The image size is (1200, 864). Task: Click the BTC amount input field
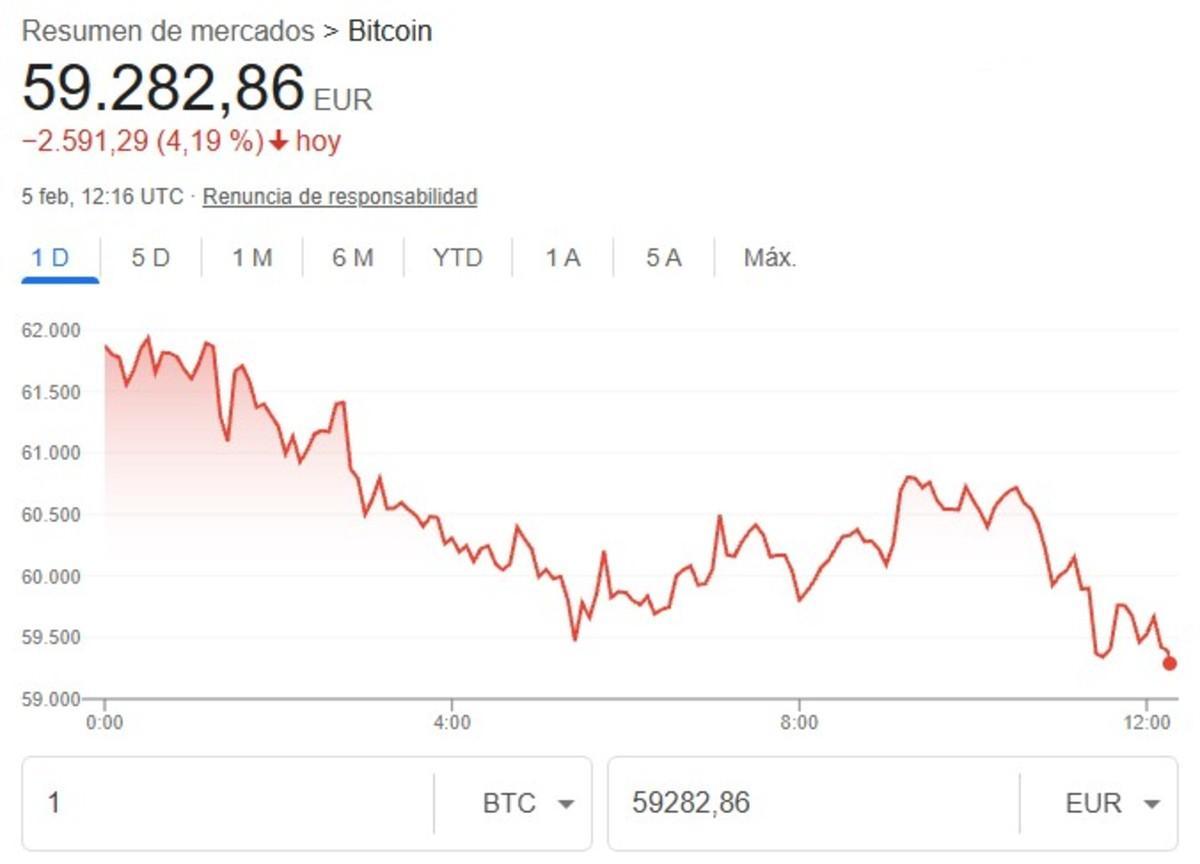click(200, 802)
